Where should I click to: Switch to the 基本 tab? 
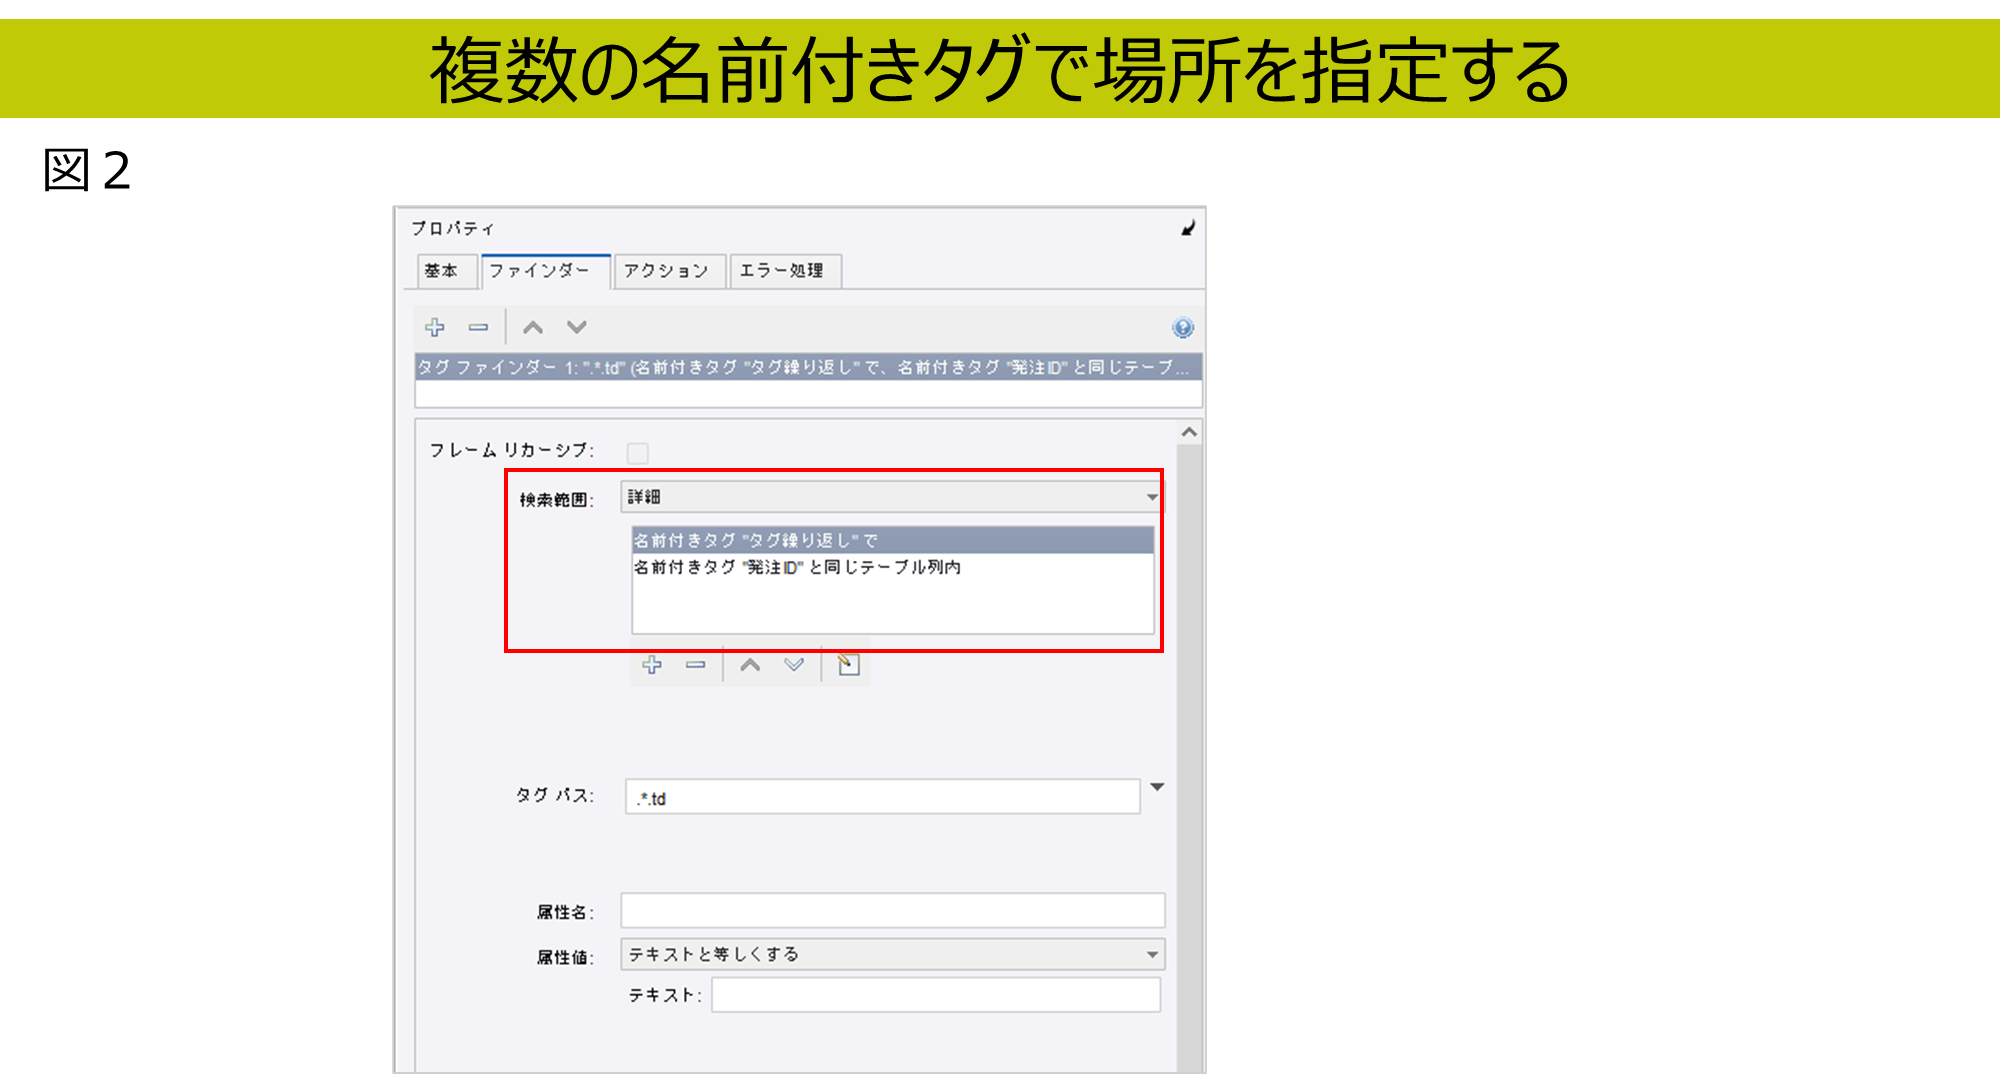coord(441,271)
